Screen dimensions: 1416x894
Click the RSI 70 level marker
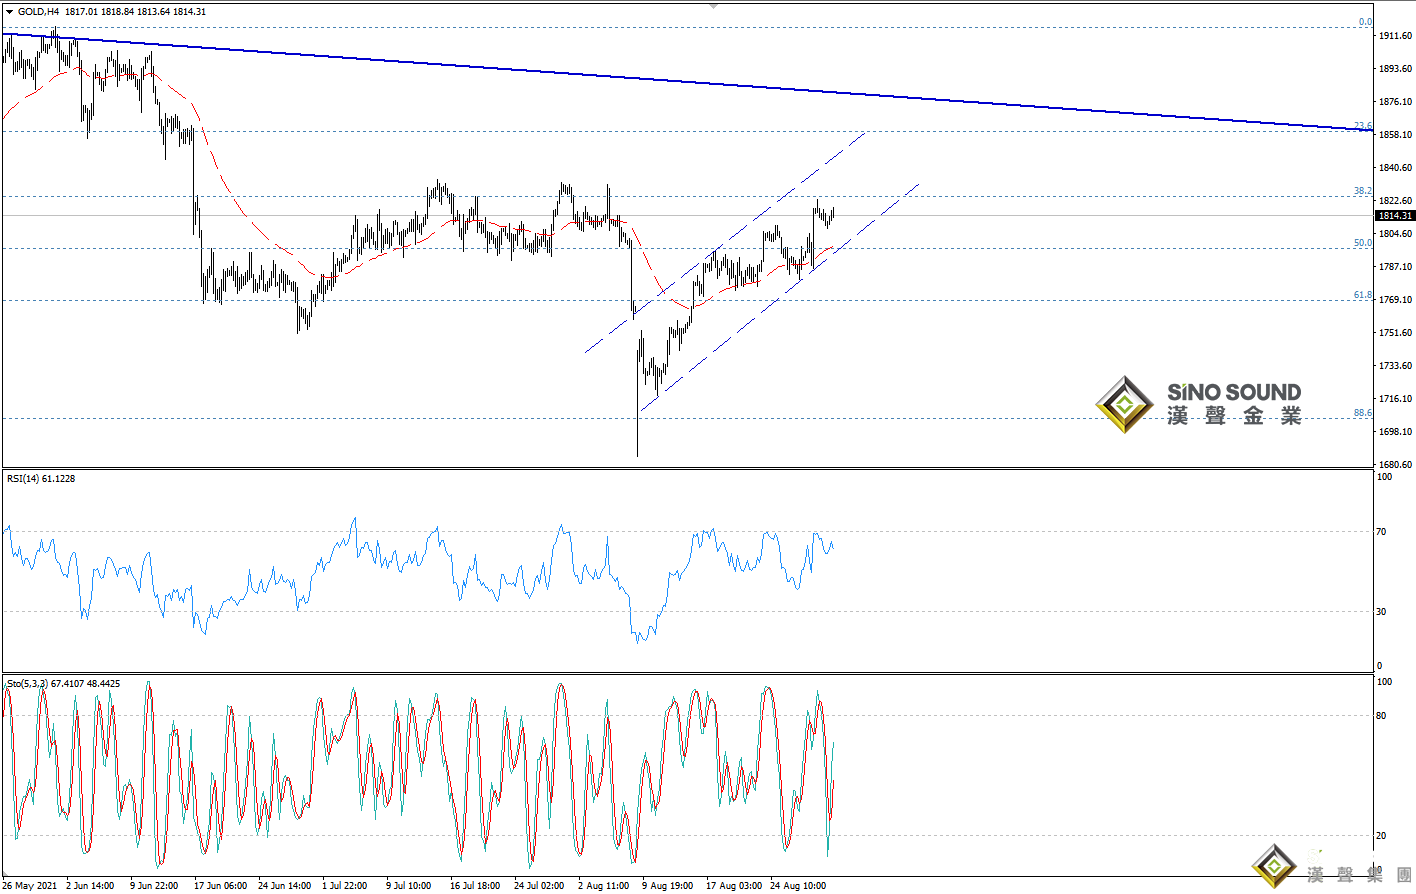click(1381, 532)
